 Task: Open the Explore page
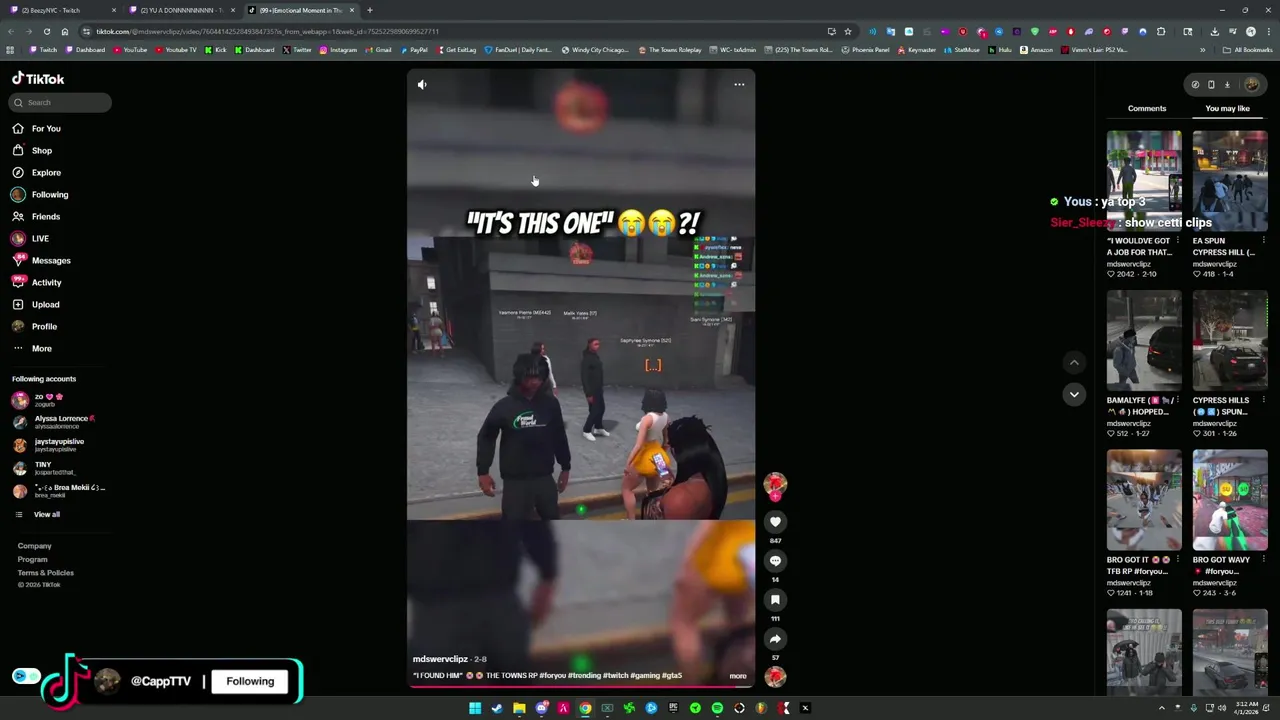pos(36,173)
